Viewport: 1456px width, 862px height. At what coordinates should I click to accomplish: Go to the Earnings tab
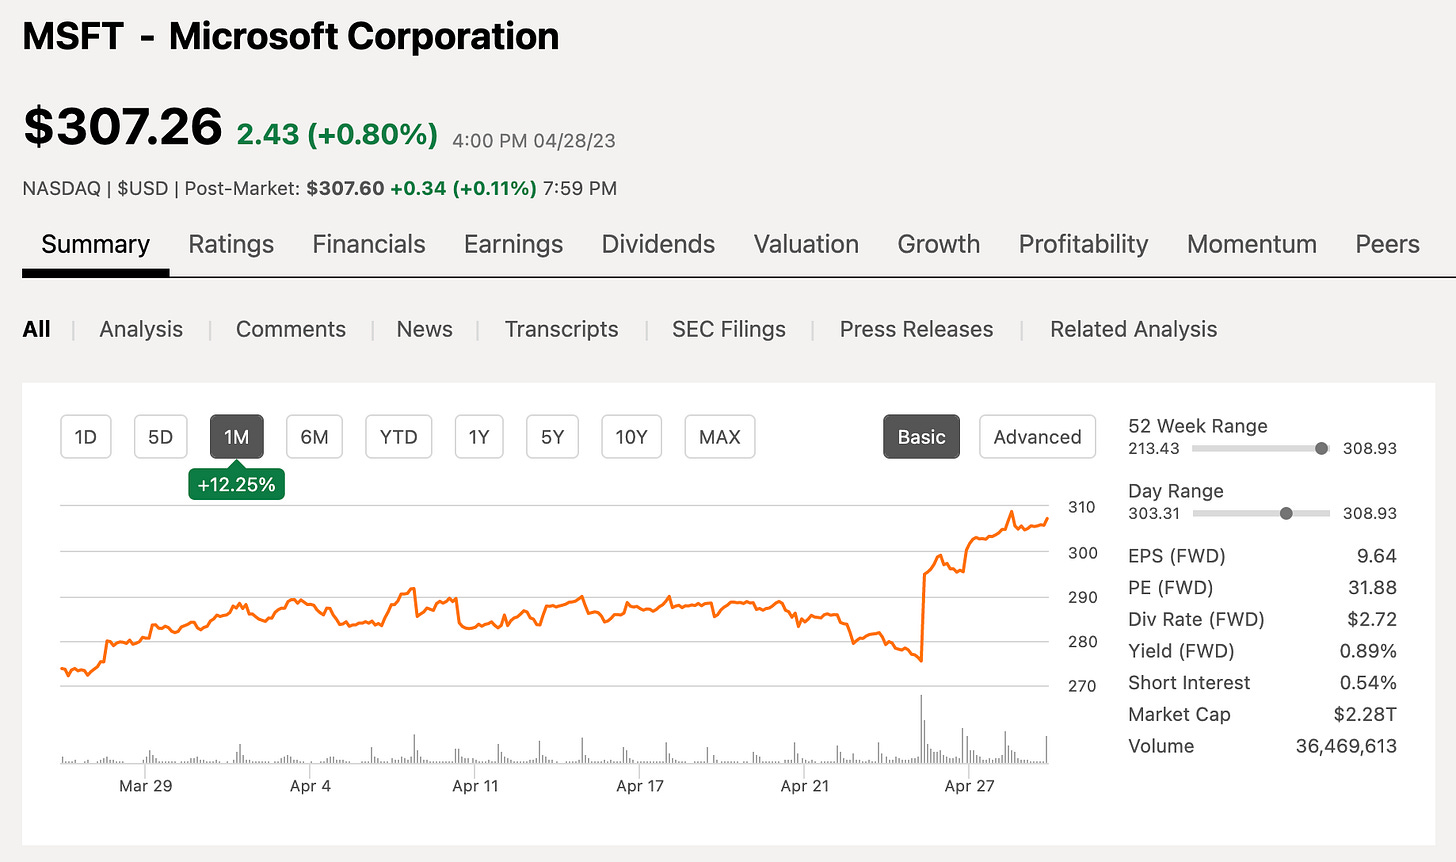(x=513, y=244)
